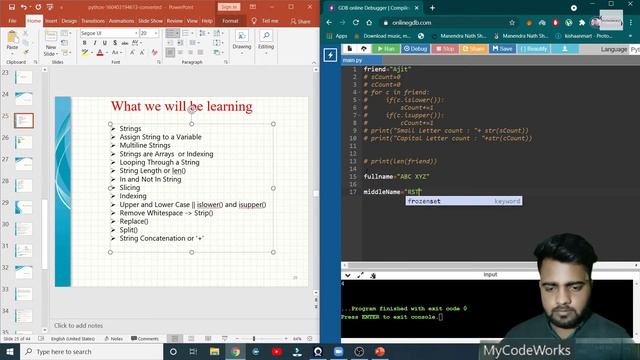Click the Share button in PowerPoint
The image size is (640, 360).
point(301,21)
